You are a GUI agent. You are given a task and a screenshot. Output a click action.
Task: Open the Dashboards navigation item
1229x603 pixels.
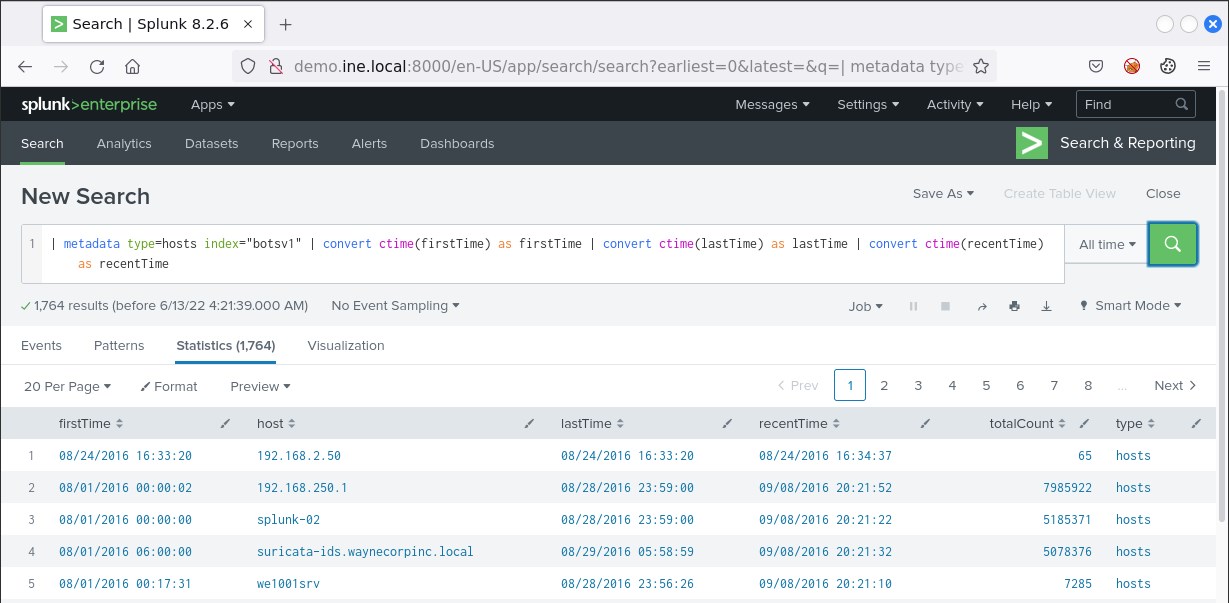457,143
